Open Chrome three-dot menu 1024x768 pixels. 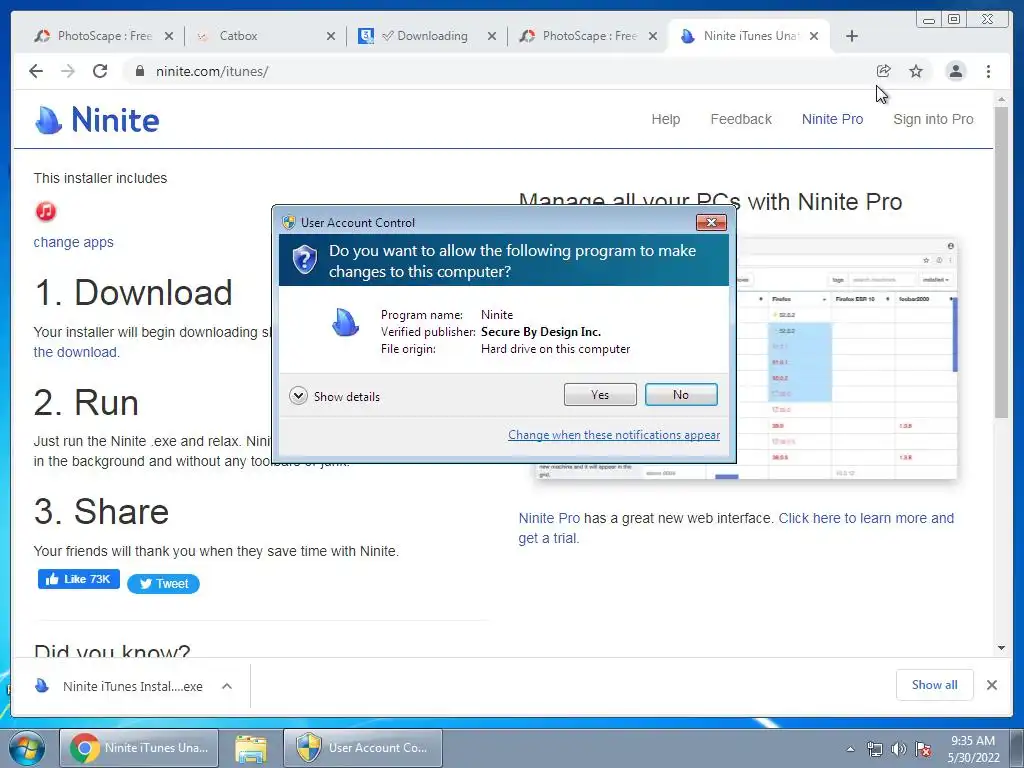point(988,71)
